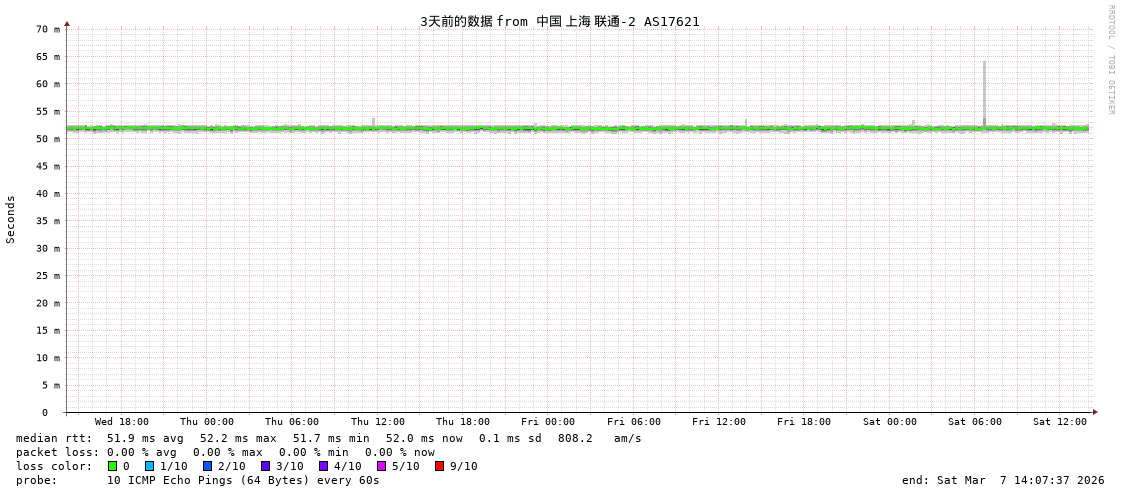Viewport: 1121px width, 494px height.
Task: Click the packet loss label
Action: (x=57, y=453)
